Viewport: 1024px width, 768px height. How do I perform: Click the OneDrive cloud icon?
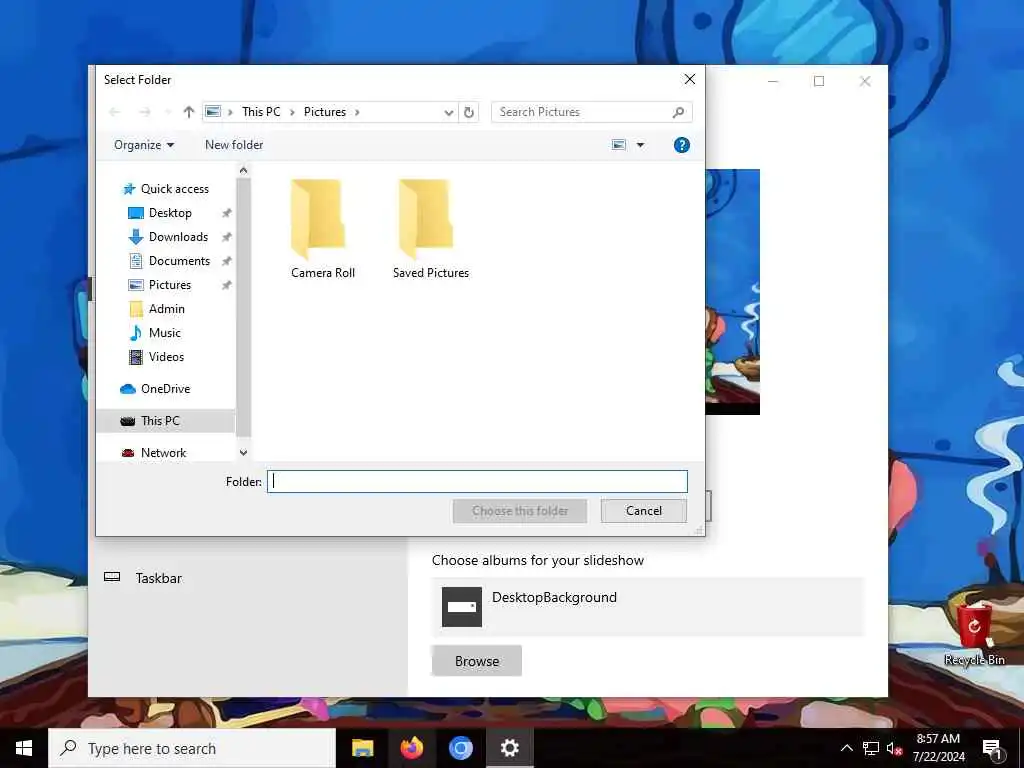pos(128,389)
